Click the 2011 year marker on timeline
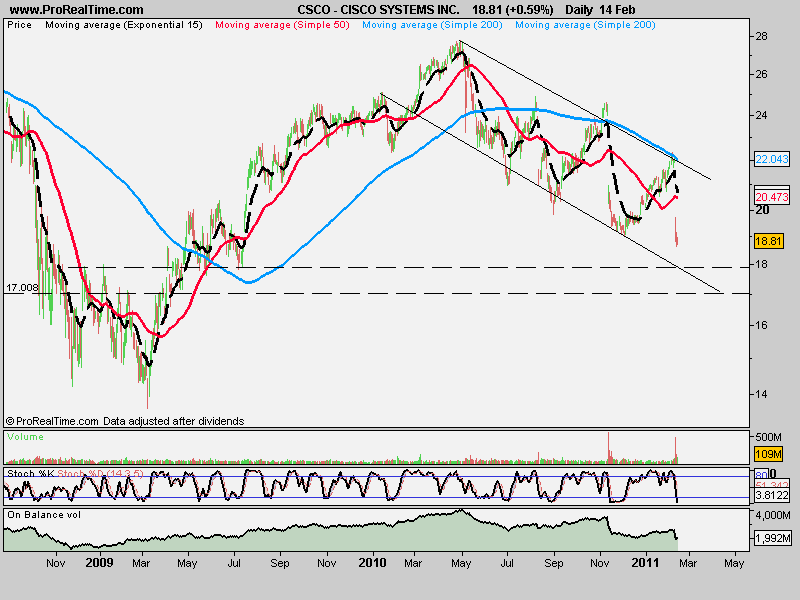The image size is (800, 600). (x=645, y=563)
